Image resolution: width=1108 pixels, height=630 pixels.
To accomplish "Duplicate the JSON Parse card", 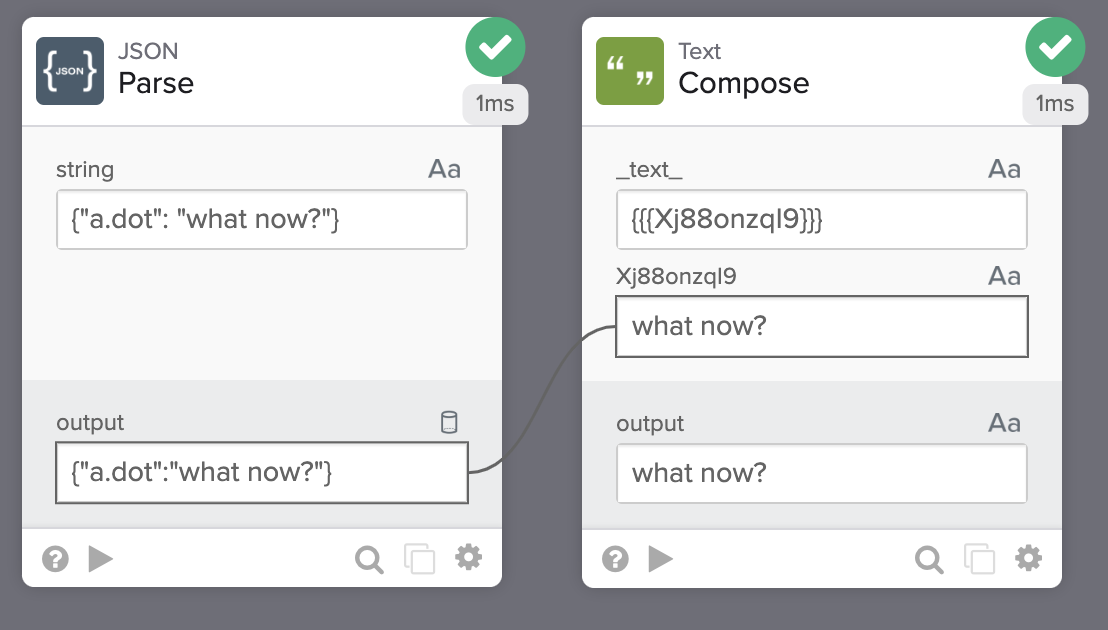I will 419,559.
